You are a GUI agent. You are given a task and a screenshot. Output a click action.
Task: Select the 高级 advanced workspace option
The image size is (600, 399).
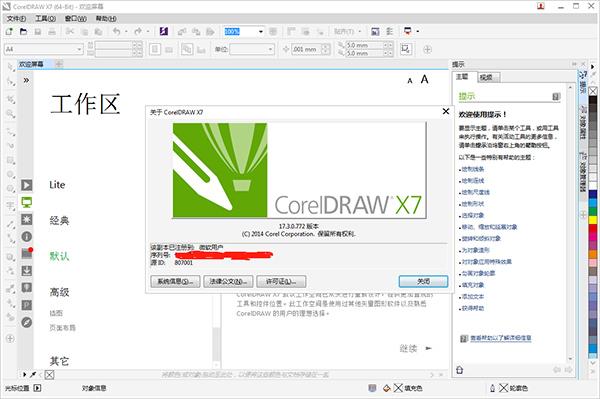59,292
